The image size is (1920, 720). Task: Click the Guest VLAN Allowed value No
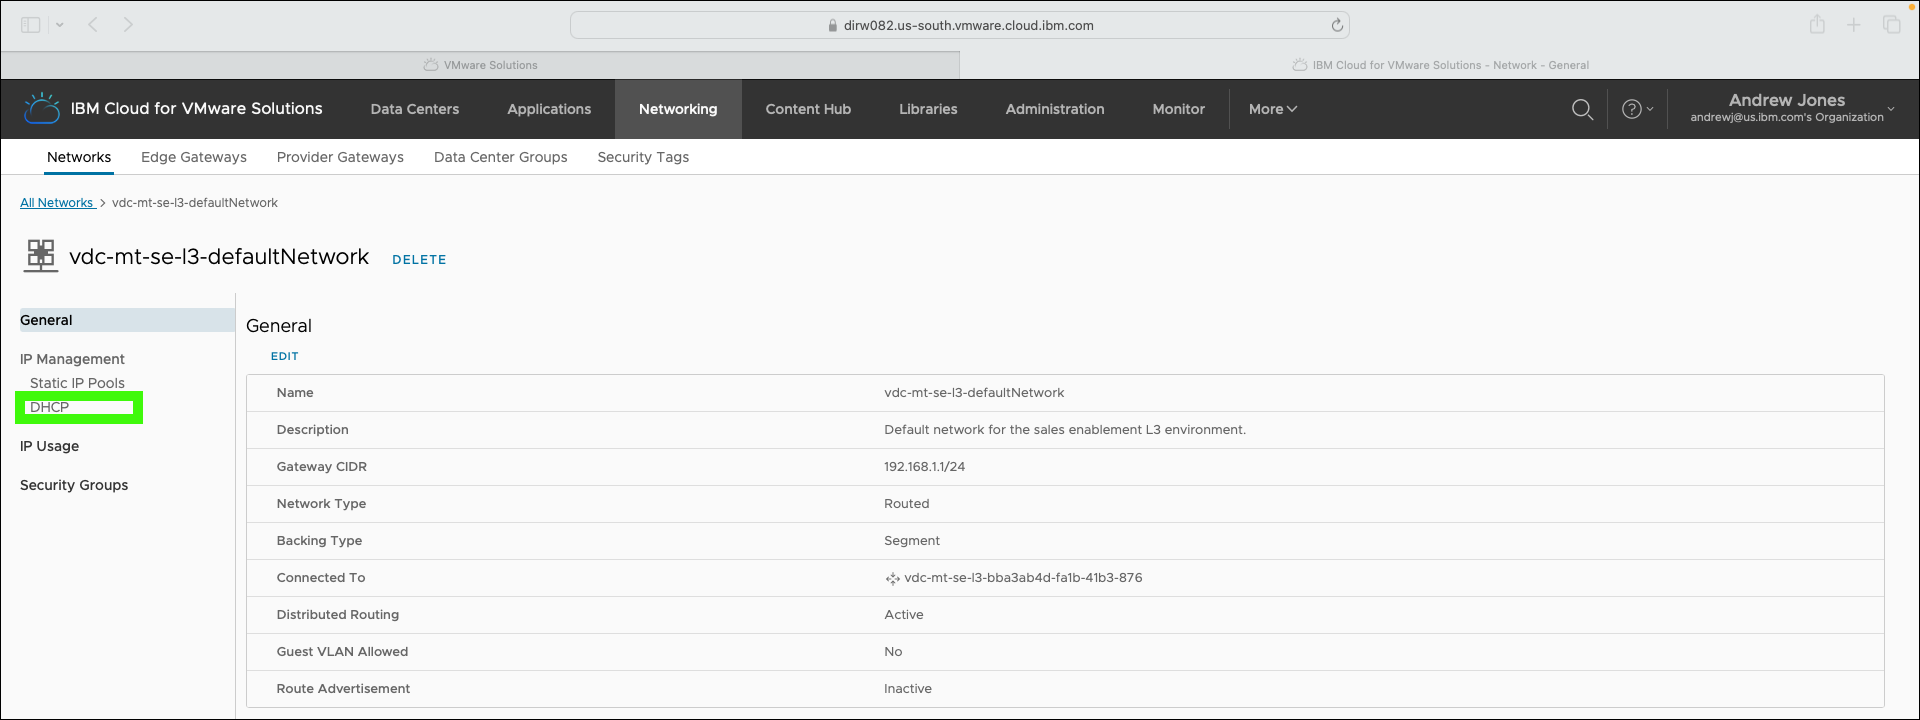pyautogui.click(x=893, y=652)
